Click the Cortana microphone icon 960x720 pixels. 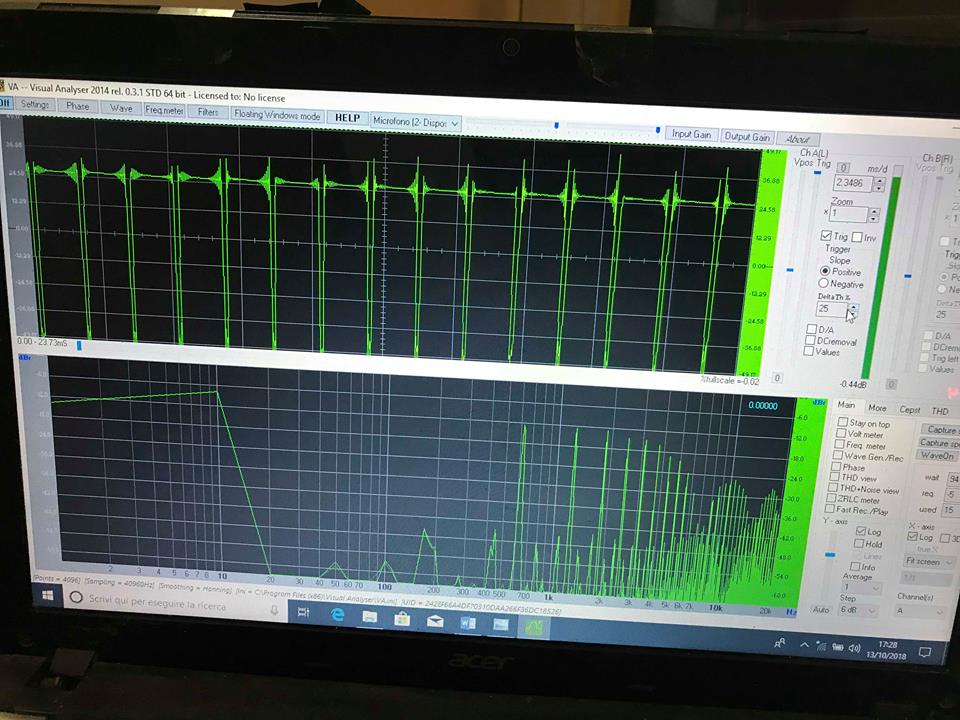click(274, 609)
